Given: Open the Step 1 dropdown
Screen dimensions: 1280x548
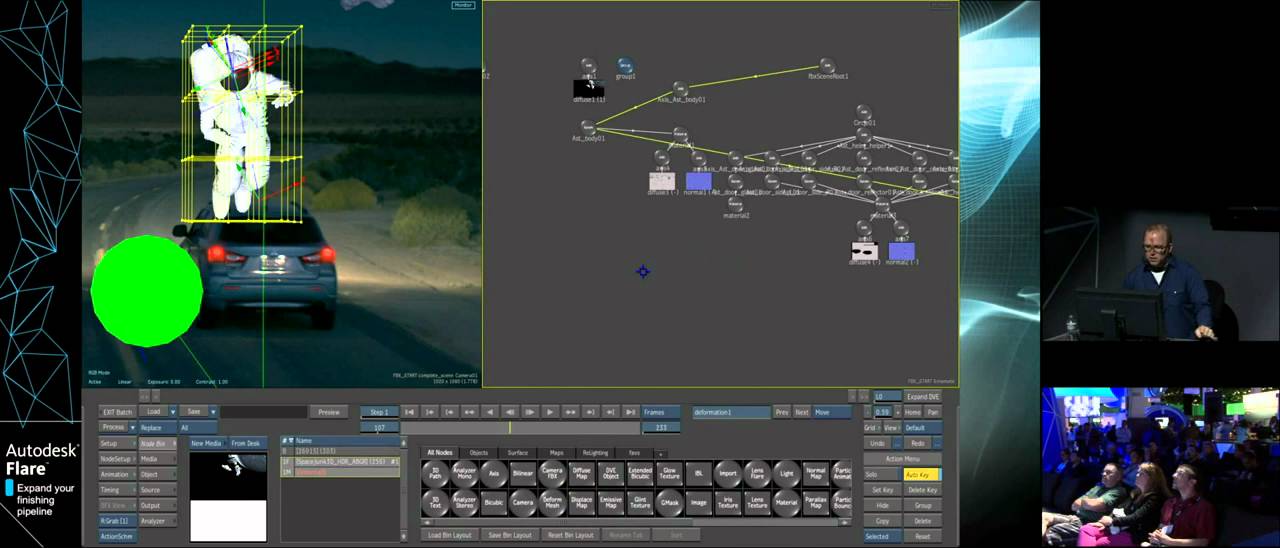Looking at the screenshot, I should point(379,412).
